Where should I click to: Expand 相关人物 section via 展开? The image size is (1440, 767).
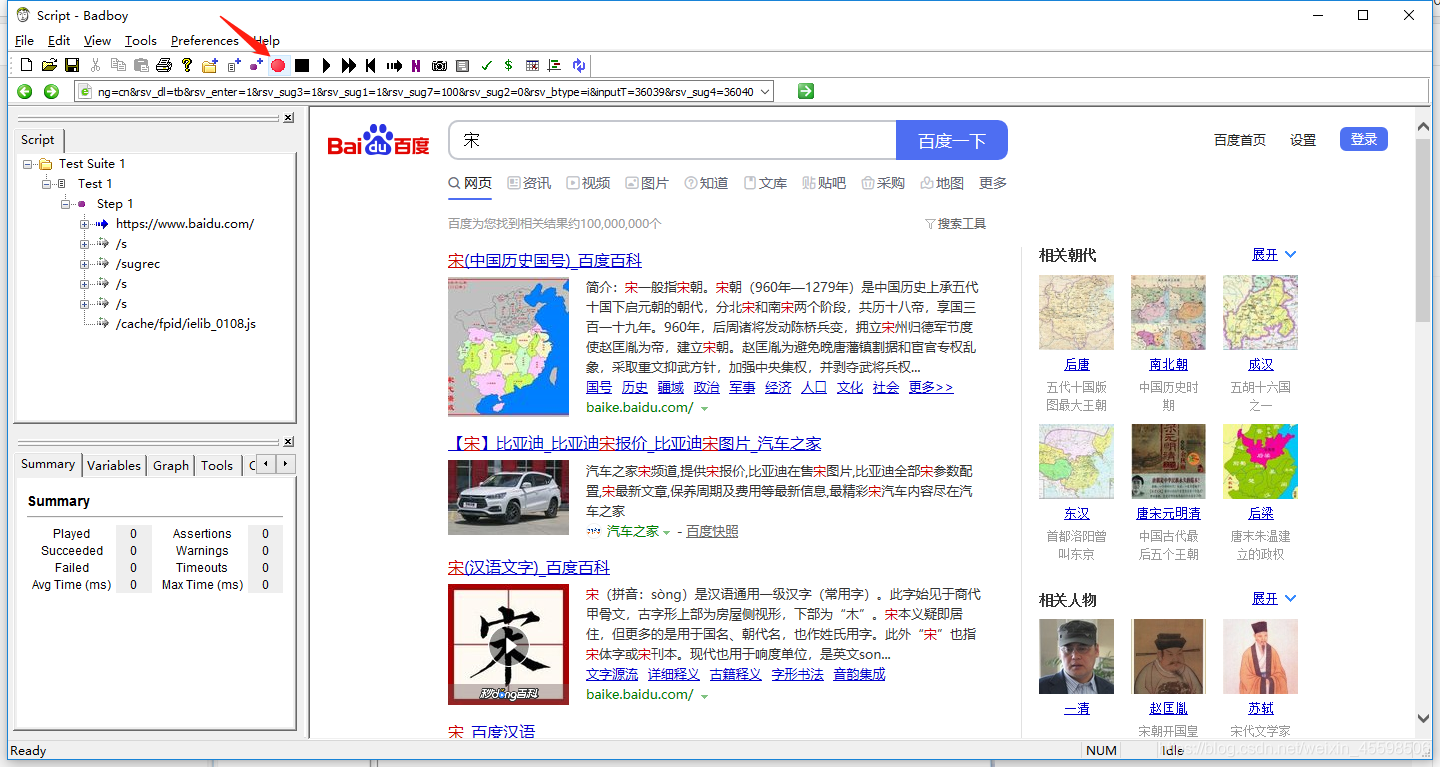point(1274,599)
